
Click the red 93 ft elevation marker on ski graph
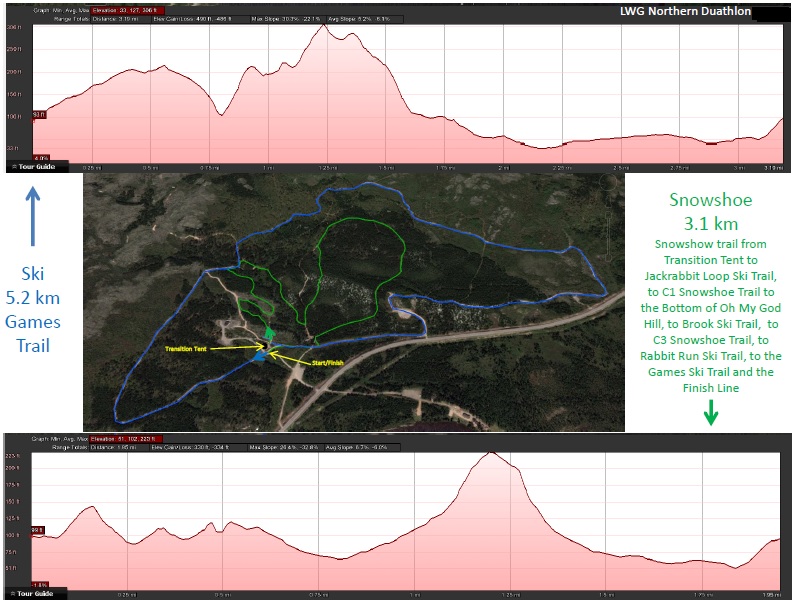[40, 114]
